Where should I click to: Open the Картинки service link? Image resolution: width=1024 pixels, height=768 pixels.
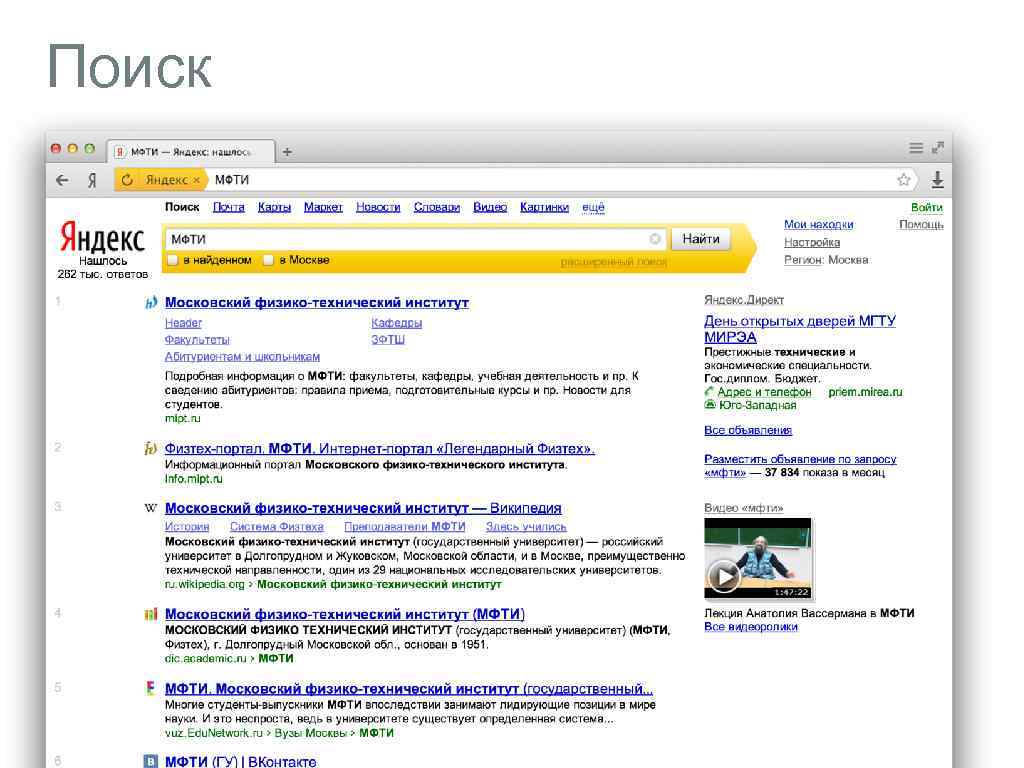(545, 207)
